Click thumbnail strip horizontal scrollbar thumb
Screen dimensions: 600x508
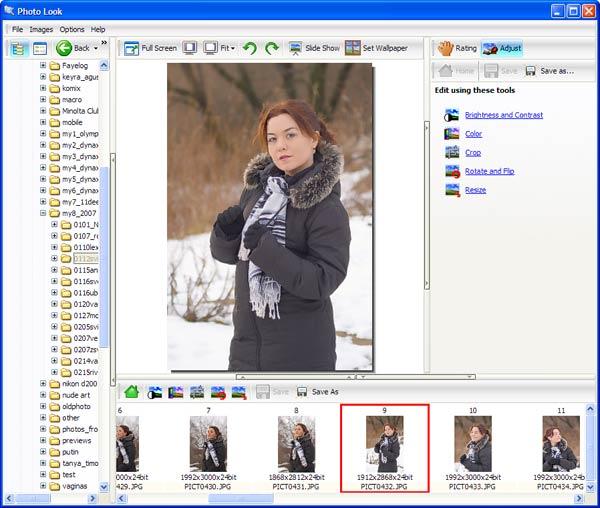click(241, 498)
